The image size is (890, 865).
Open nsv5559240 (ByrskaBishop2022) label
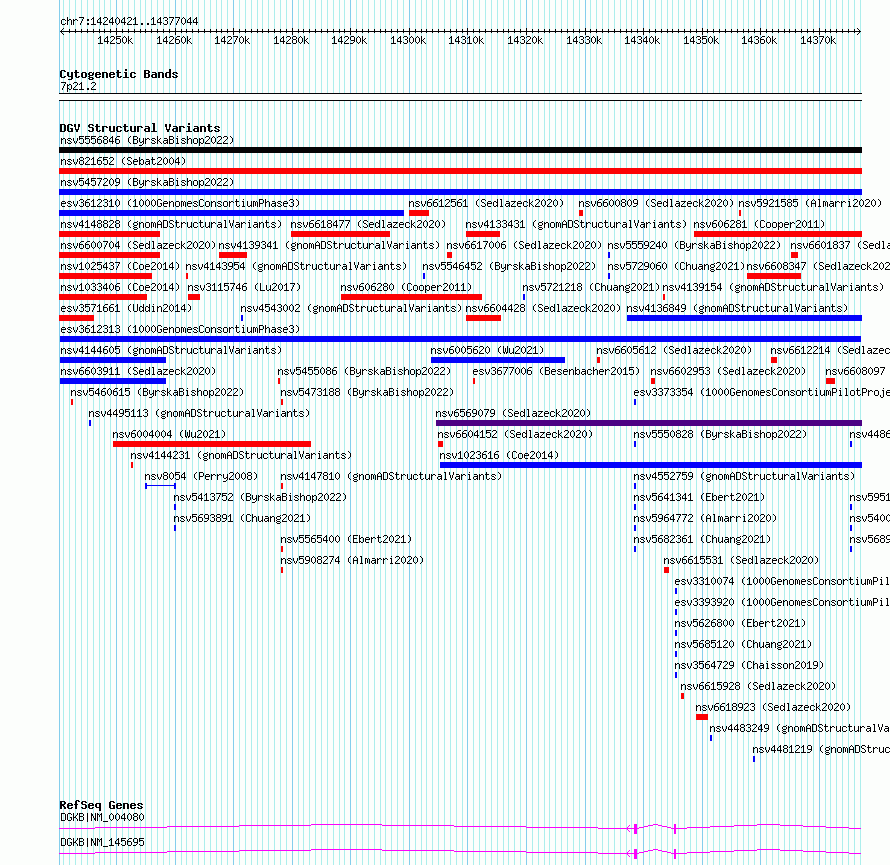point(694,245)
